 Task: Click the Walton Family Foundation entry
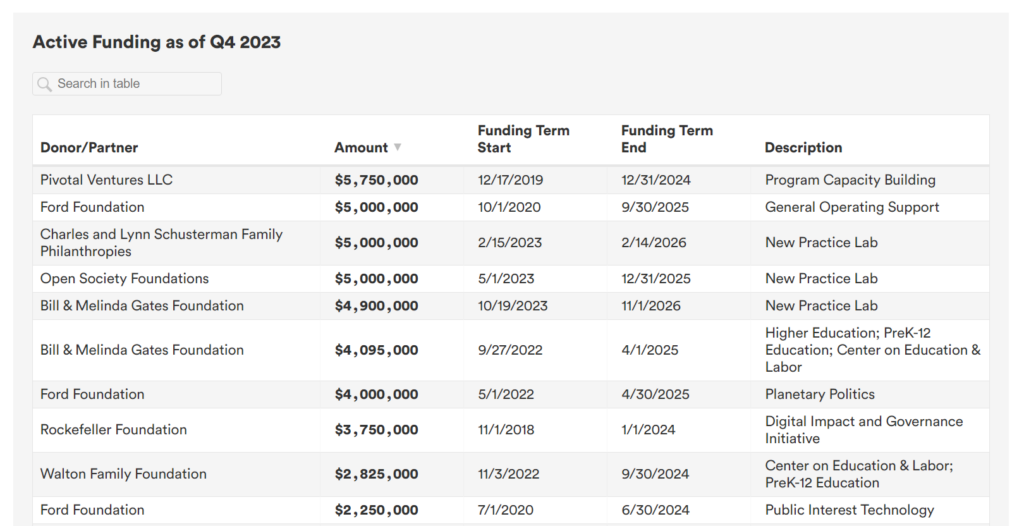point(123,474)
